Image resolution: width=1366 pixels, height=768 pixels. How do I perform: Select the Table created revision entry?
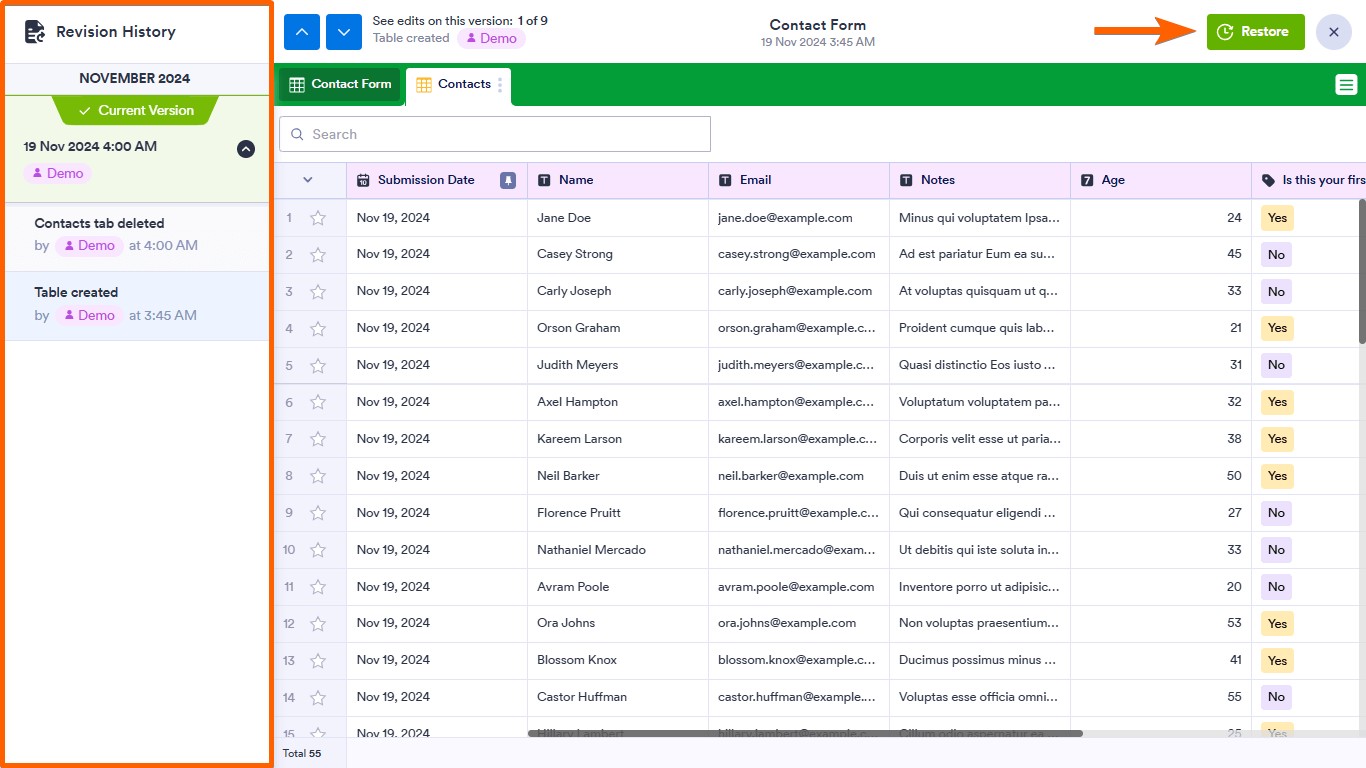coord(137,304)
